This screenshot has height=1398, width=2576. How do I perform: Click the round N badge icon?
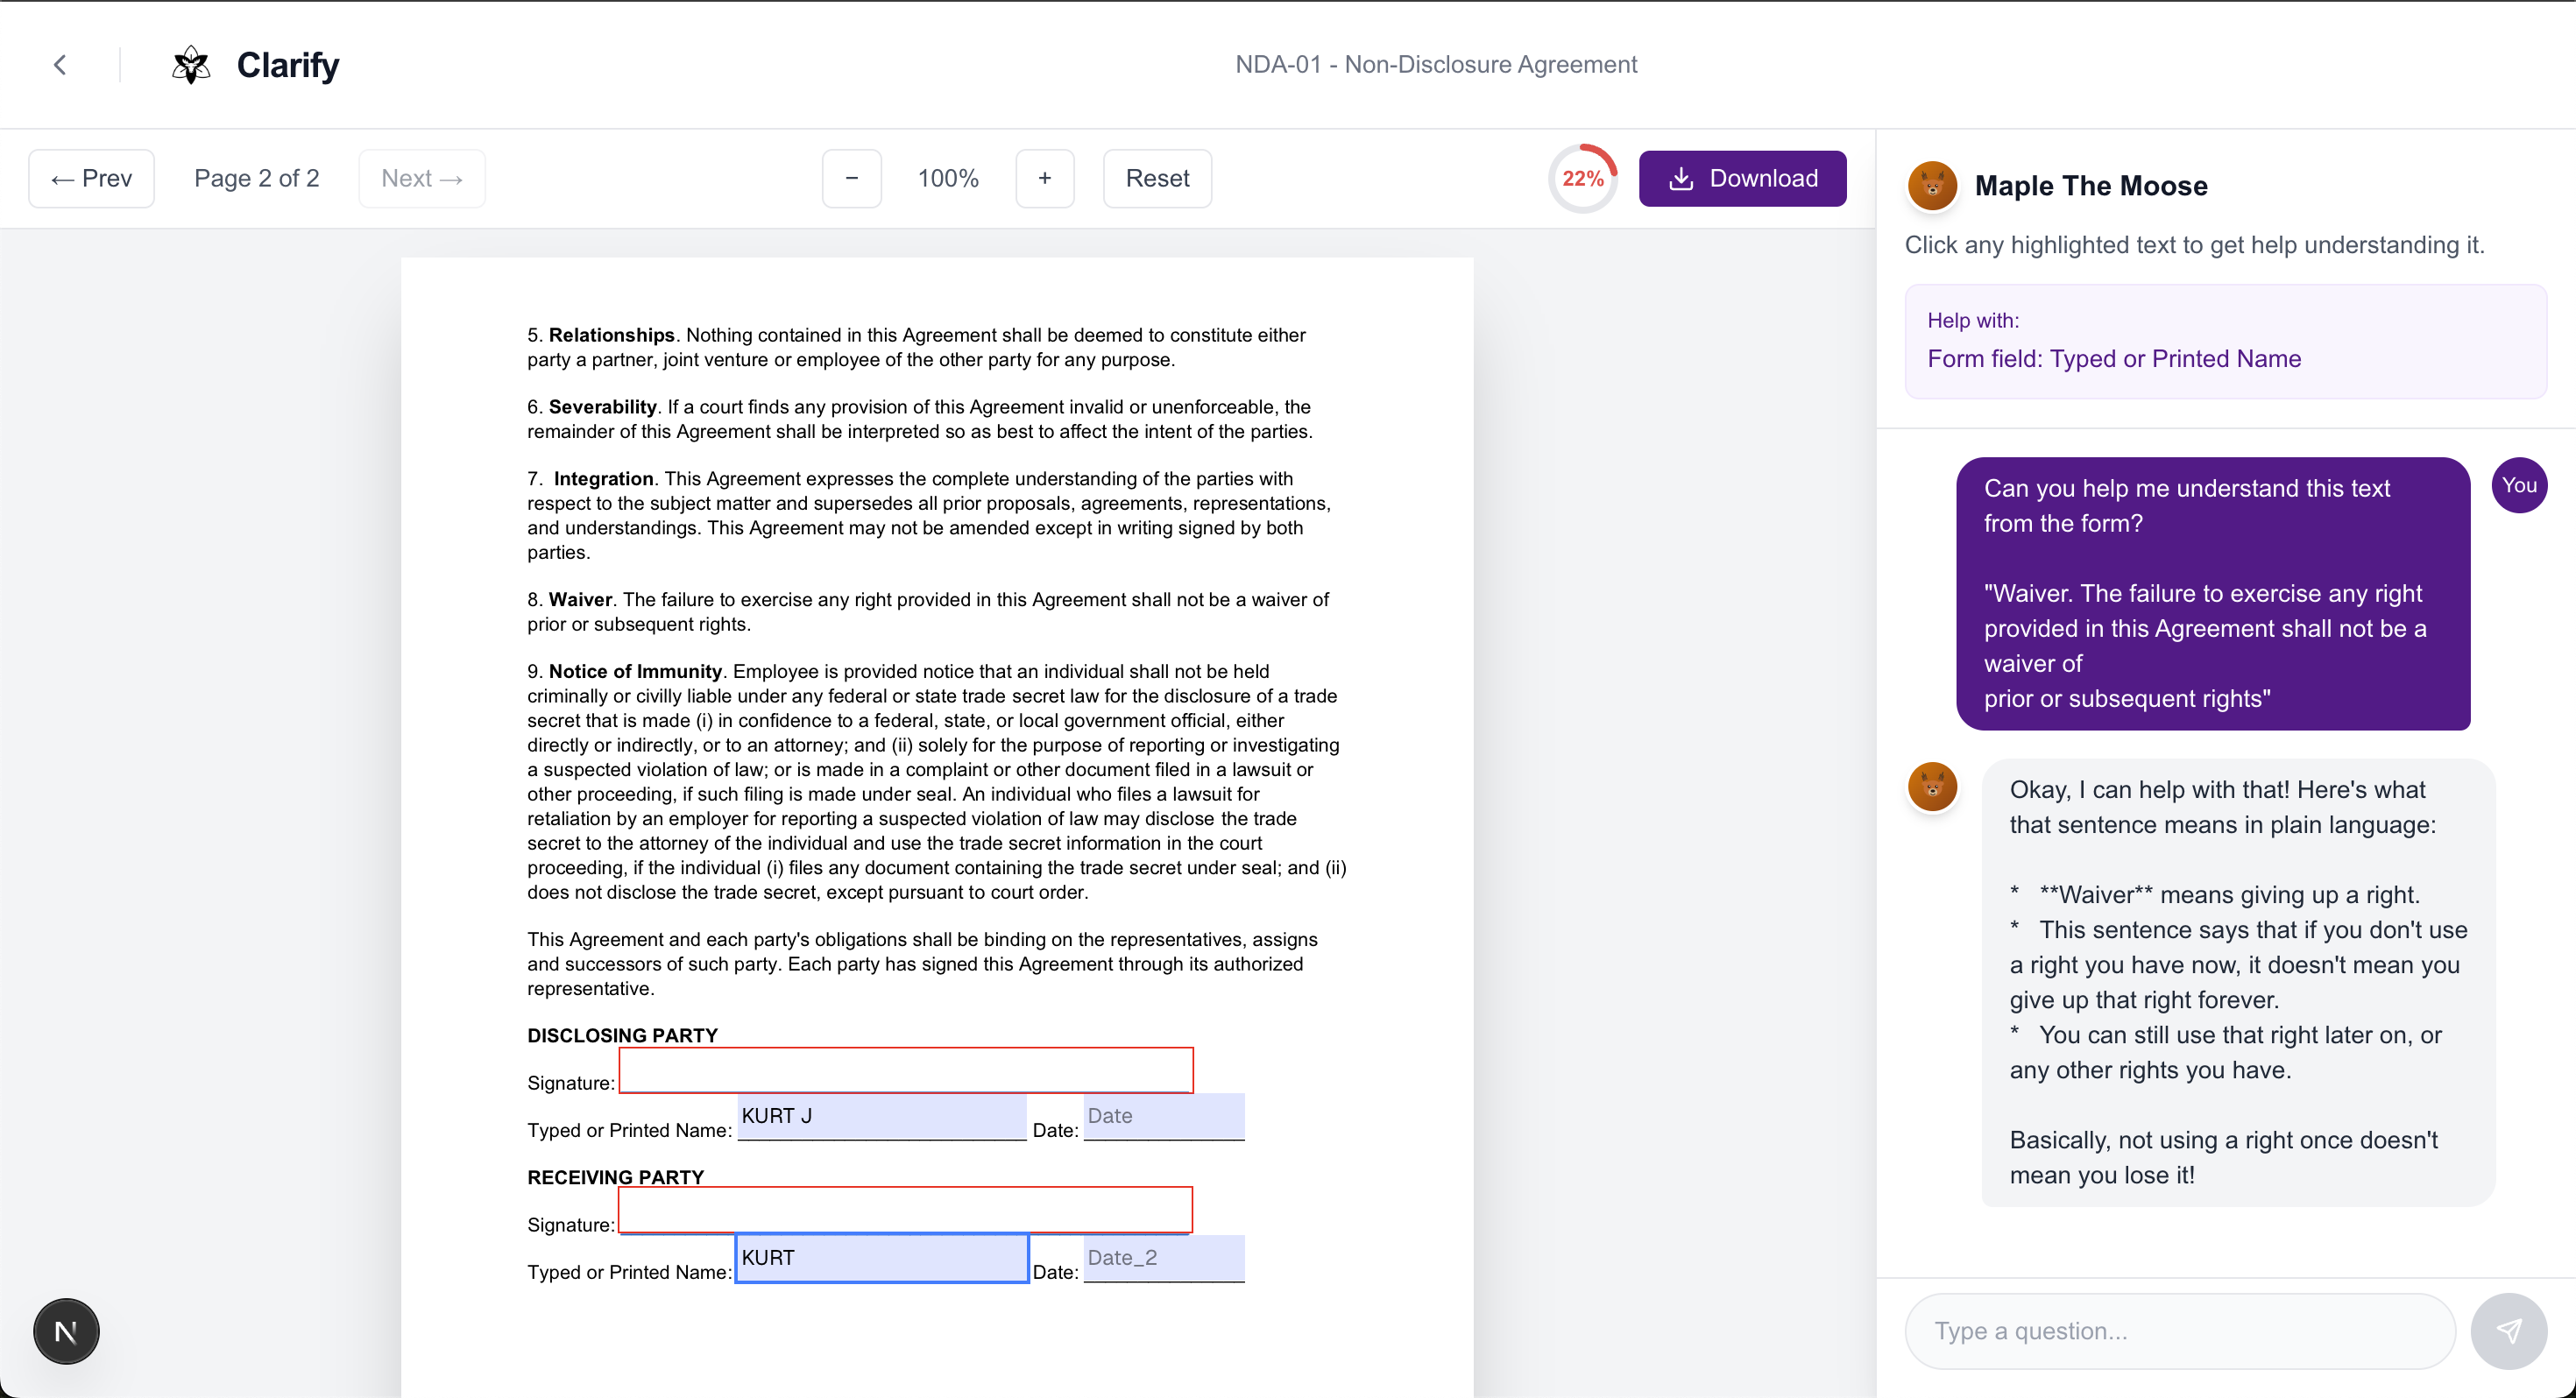(x=66, y=1331)
